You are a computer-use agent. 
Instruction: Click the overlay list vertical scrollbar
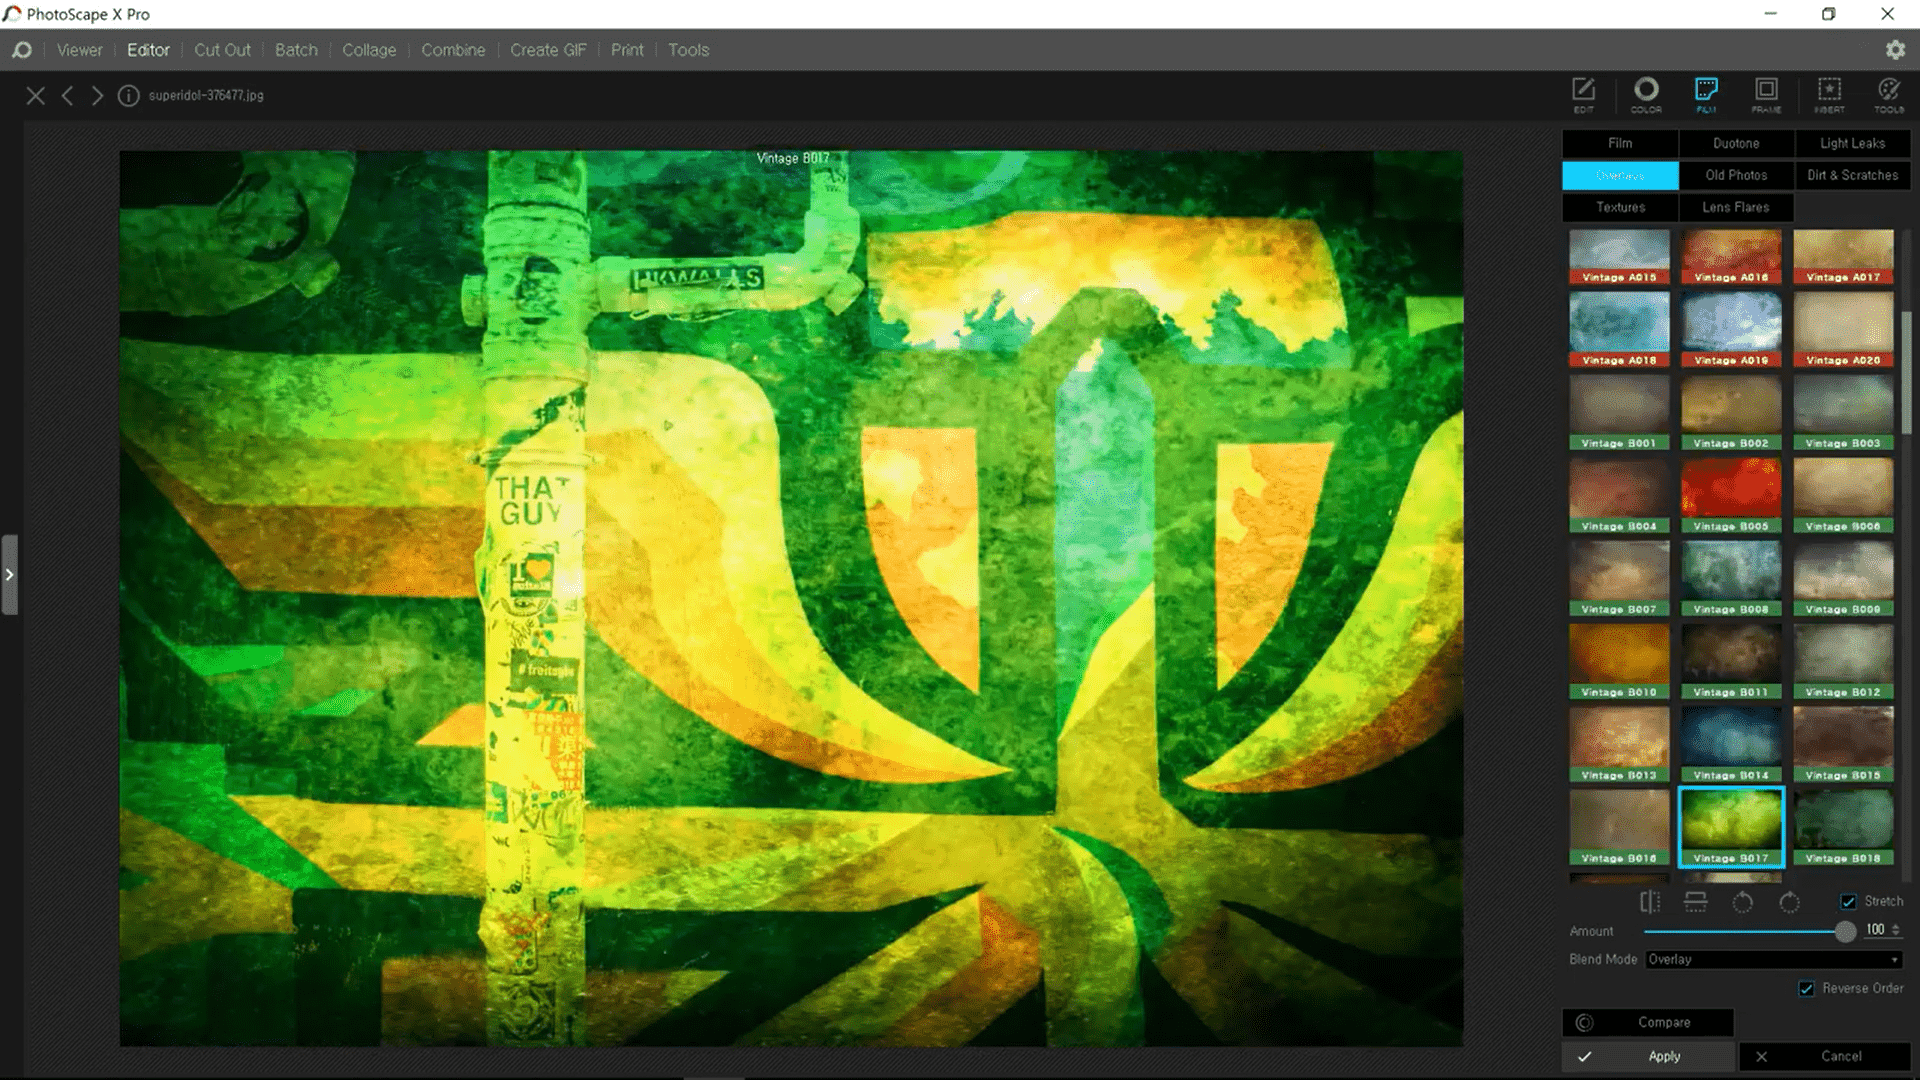(1906, 374)
